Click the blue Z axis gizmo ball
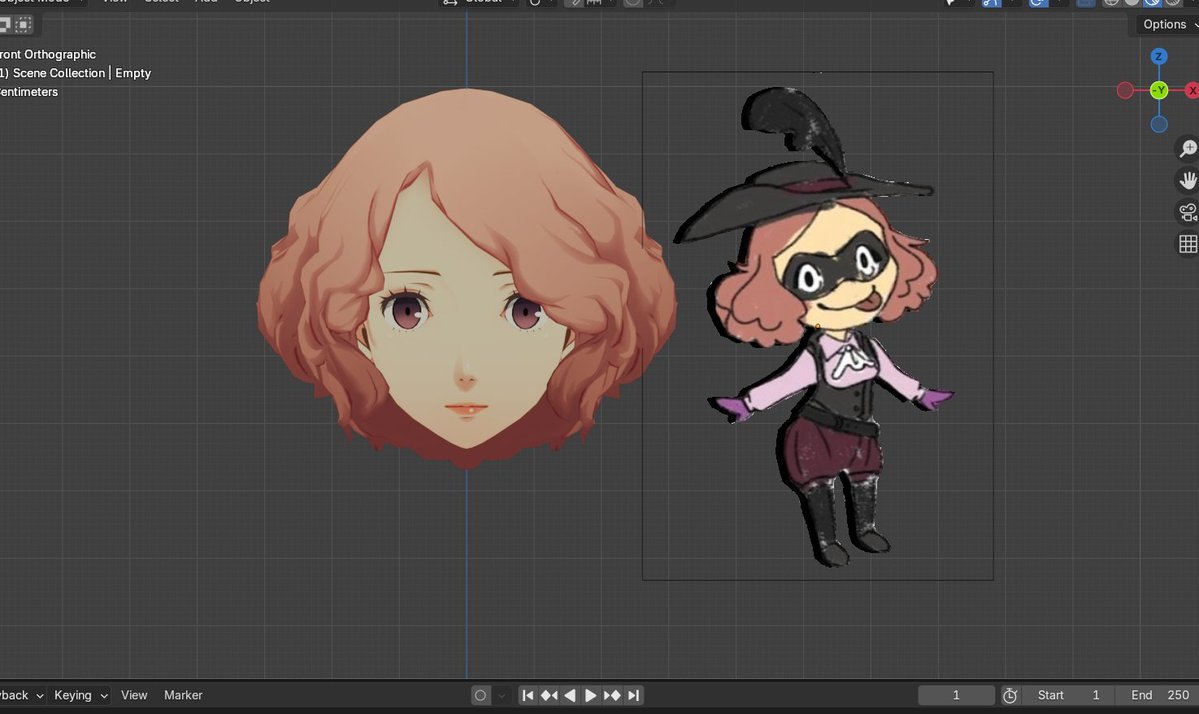The height and width of the screenshot is (714, 1199). point(1158,57)
